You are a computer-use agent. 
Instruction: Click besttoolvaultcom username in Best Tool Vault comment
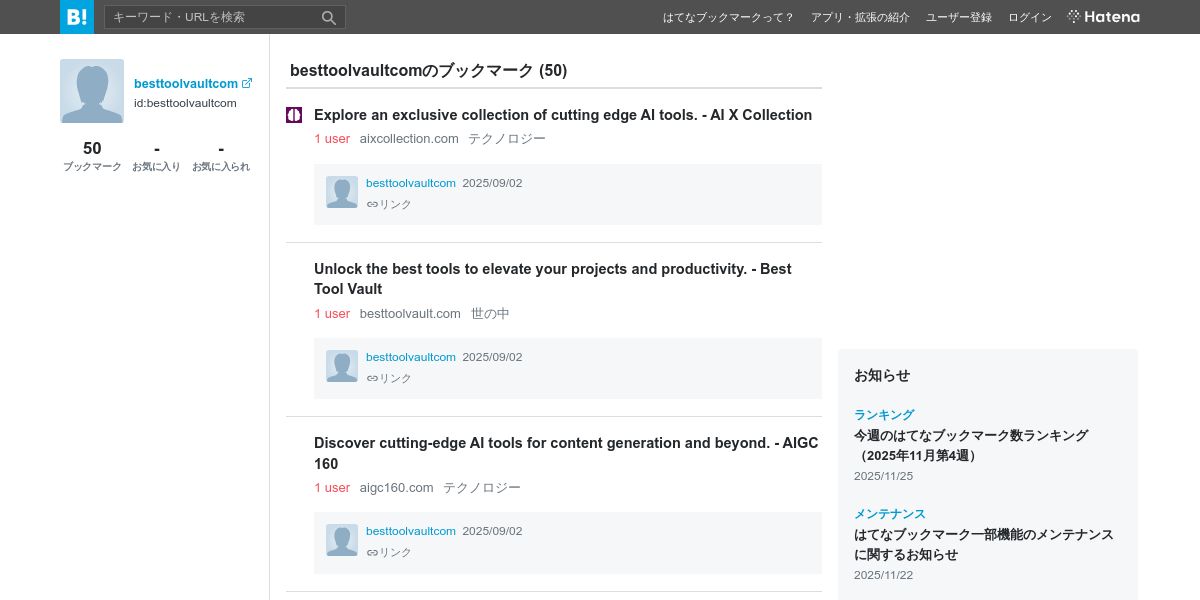point(411,357)
